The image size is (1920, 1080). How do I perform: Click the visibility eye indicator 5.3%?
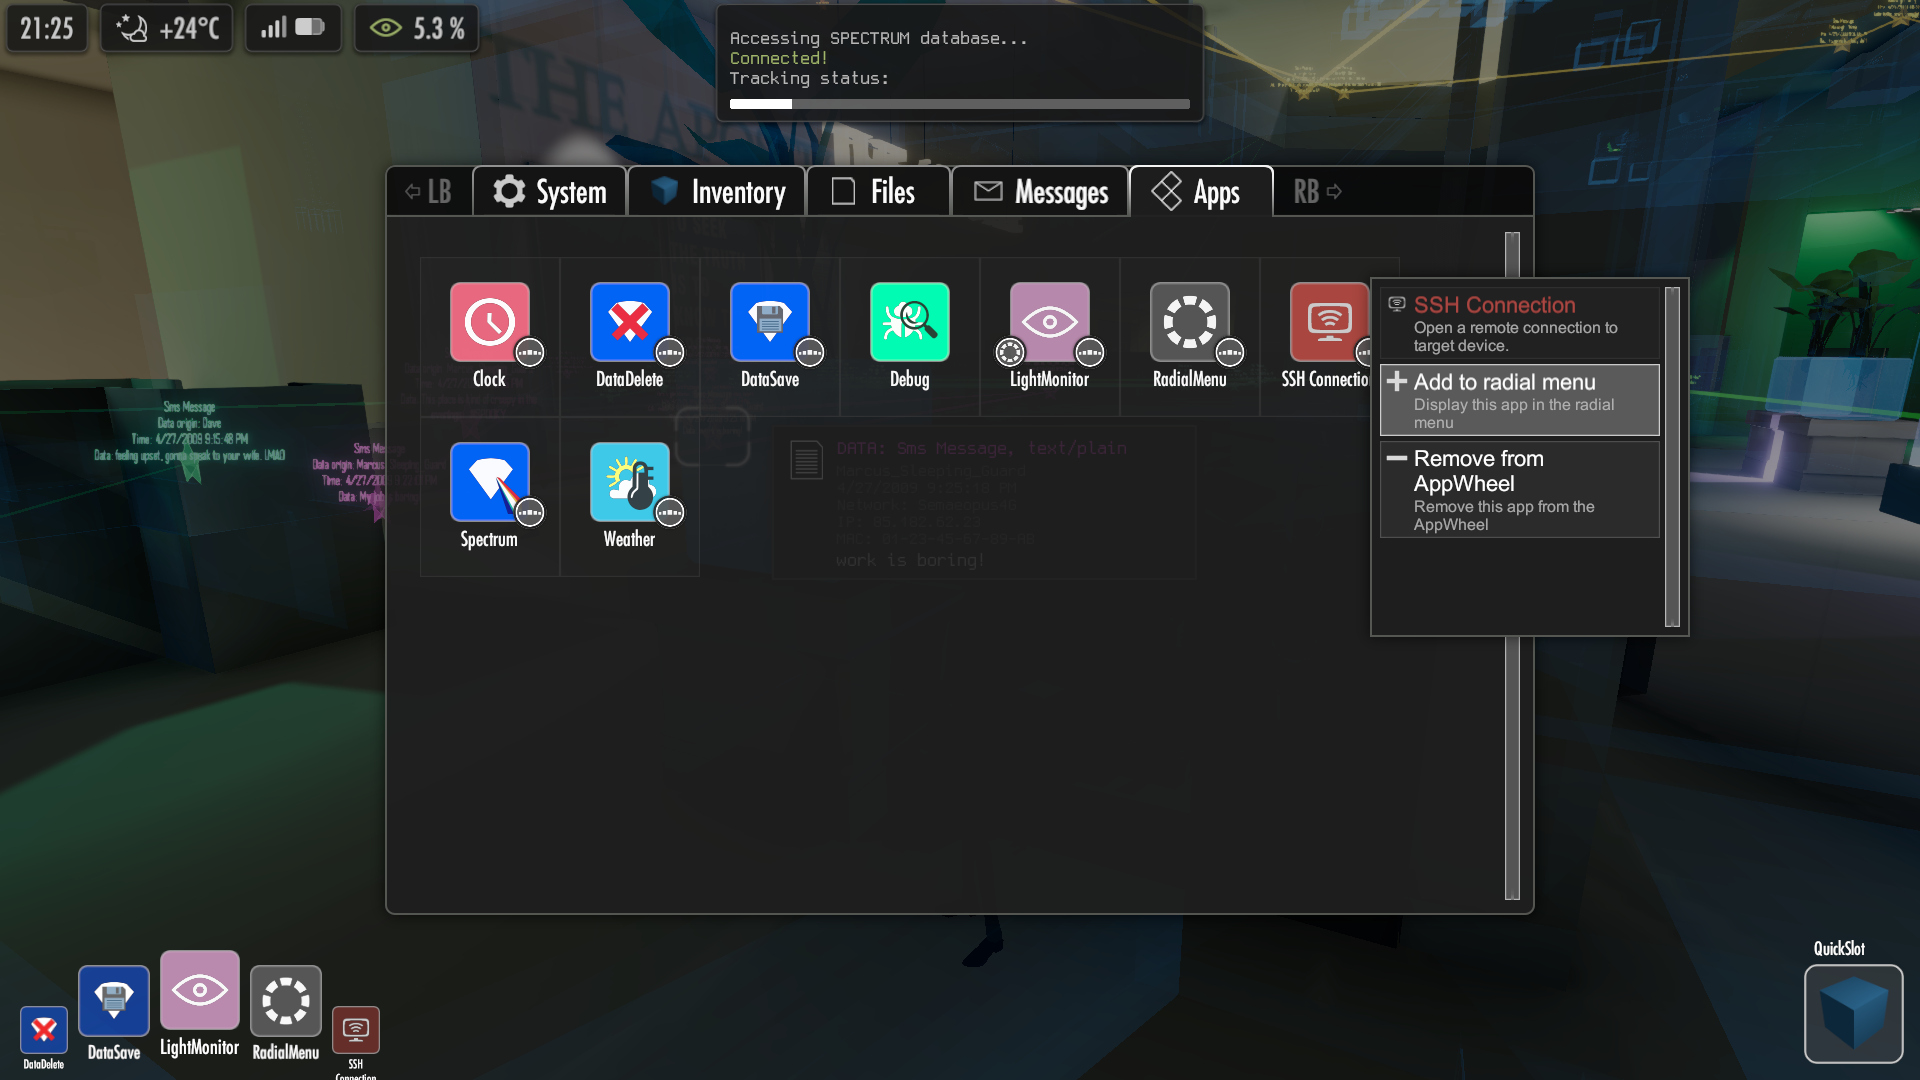[x=416, y=28]
